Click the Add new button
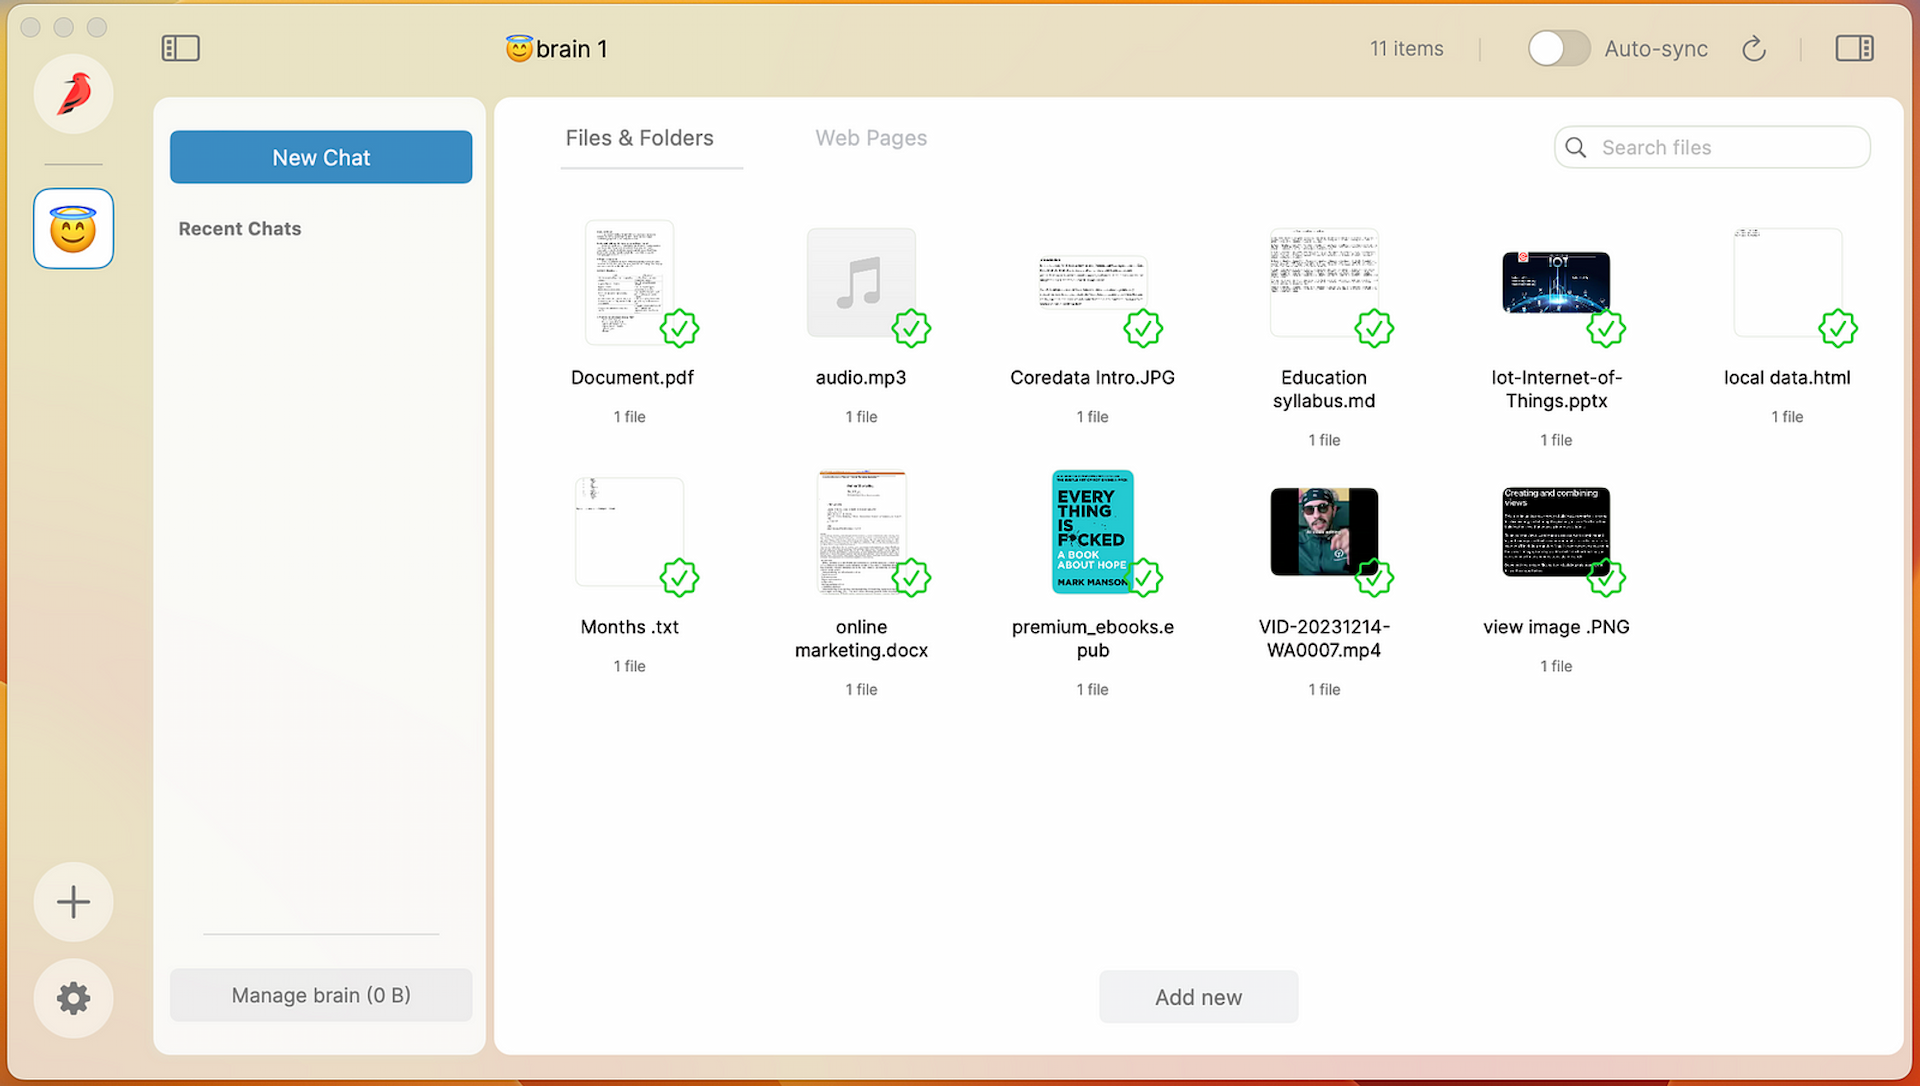 pos(1197,996)
